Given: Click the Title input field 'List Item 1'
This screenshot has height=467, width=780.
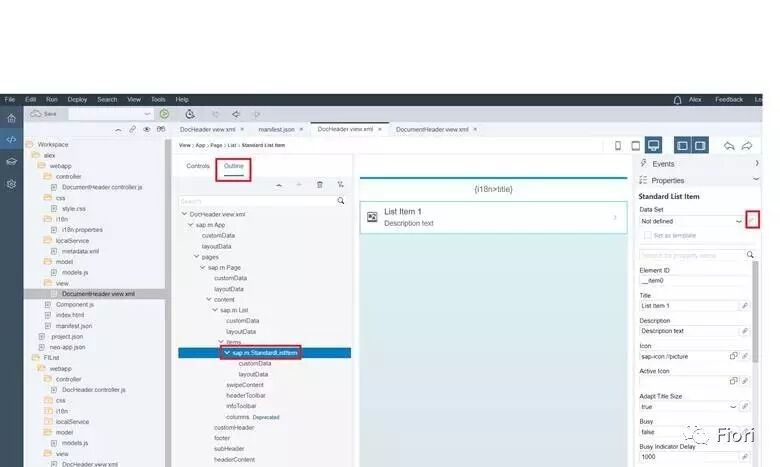Looking at the screenshot, I should tap(688, 306).
